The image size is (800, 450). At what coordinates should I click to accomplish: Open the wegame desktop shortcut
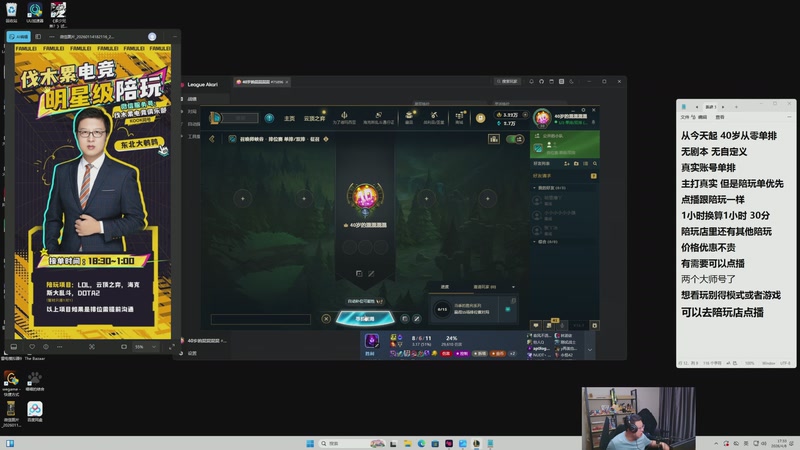11,383
